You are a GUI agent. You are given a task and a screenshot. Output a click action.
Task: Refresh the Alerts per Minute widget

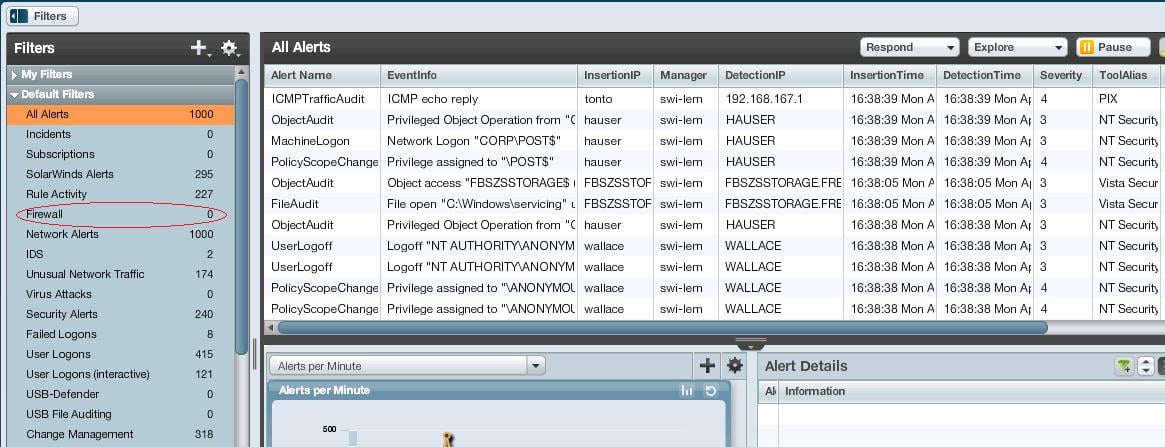click(x=710, y=391)
